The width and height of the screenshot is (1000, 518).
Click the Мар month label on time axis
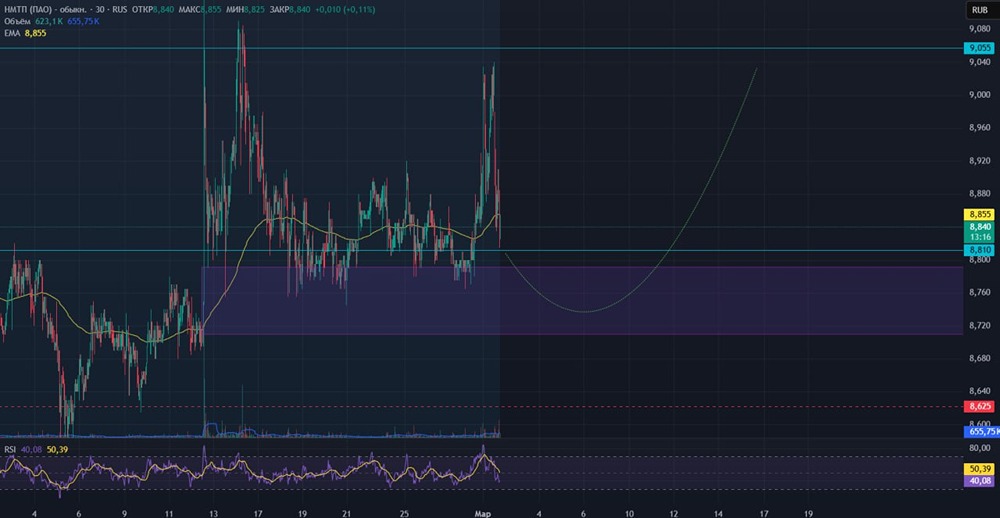tap(482, 512)
